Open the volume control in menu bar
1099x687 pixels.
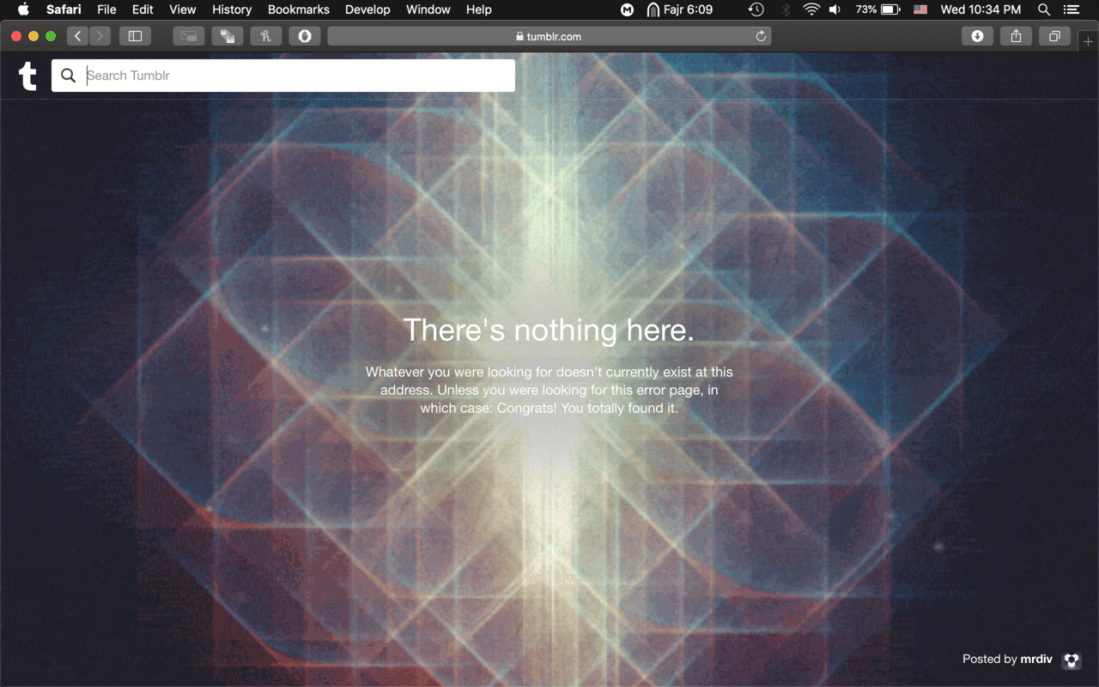click(x=835, y=10)
